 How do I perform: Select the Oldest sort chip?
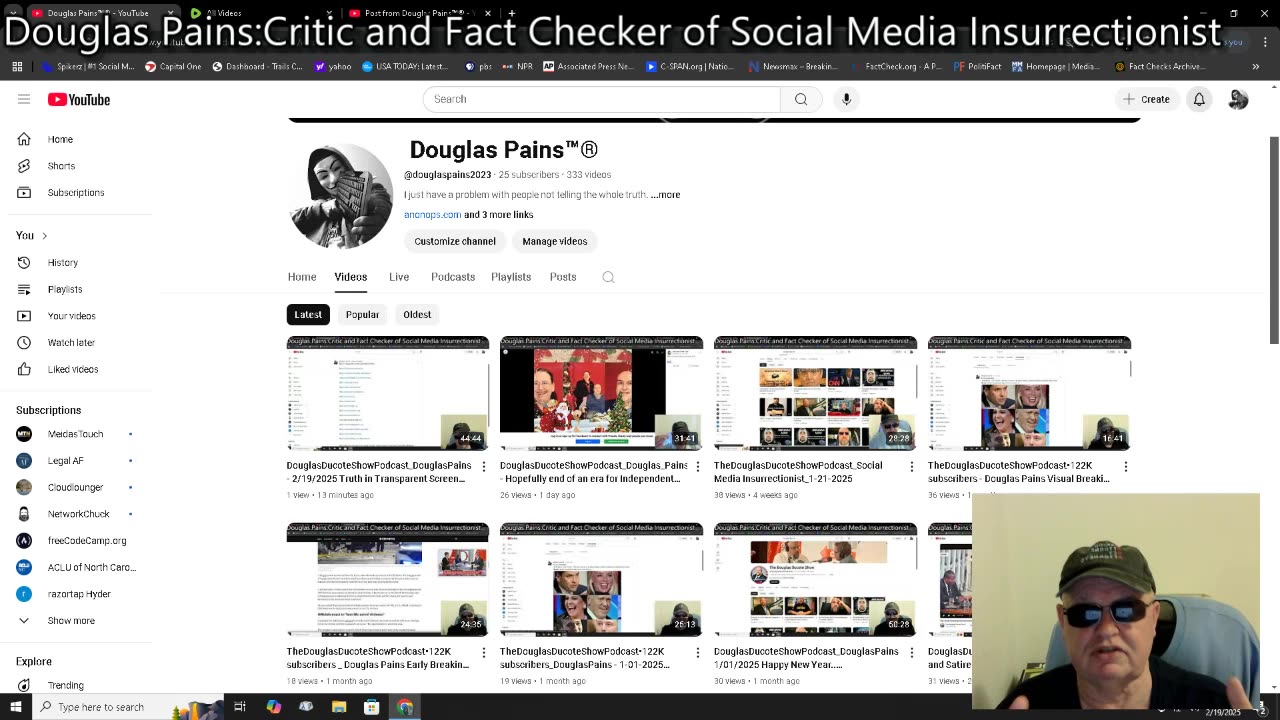pyautogui.click(x=417, y=314)
